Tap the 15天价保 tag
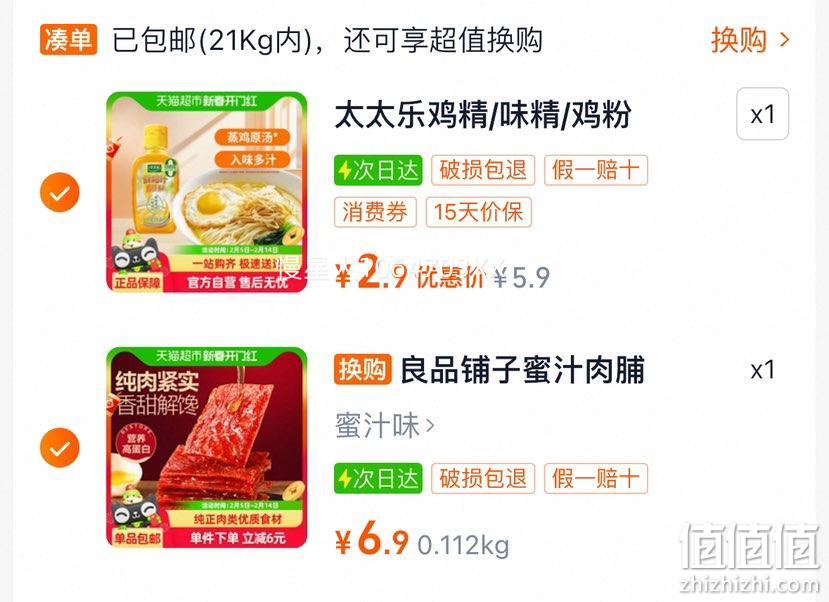 [478, 212]
